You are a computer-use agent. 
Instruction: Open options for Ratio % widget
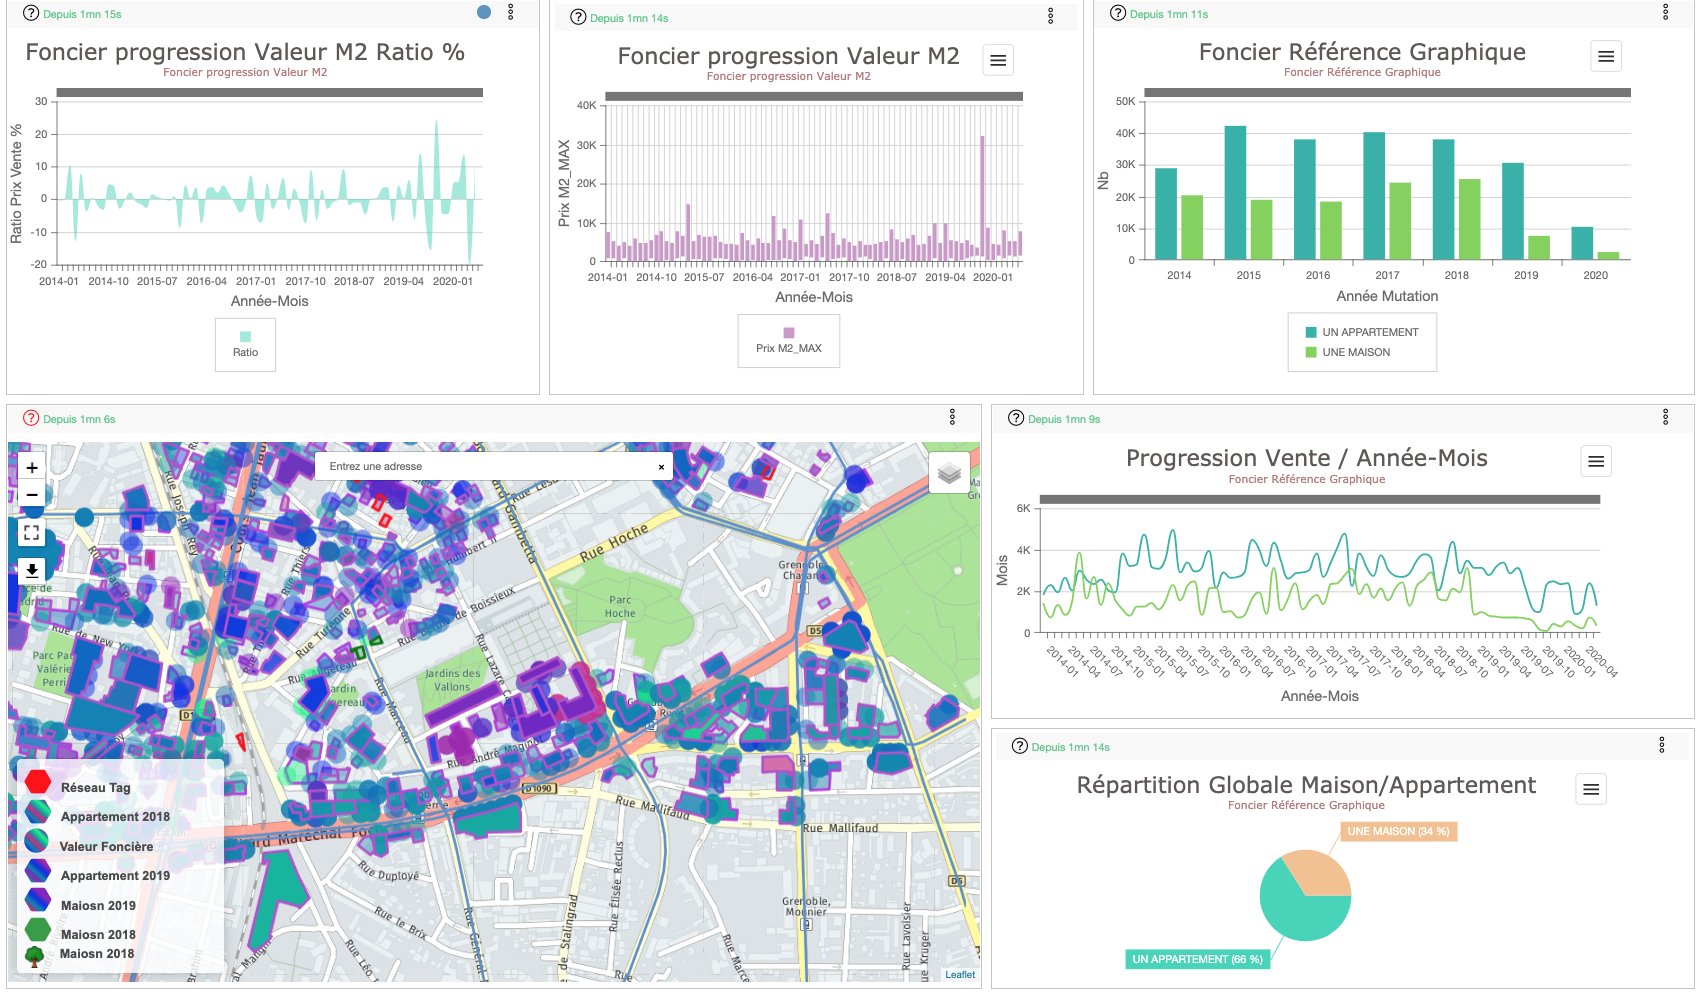[x=511, y=13]
